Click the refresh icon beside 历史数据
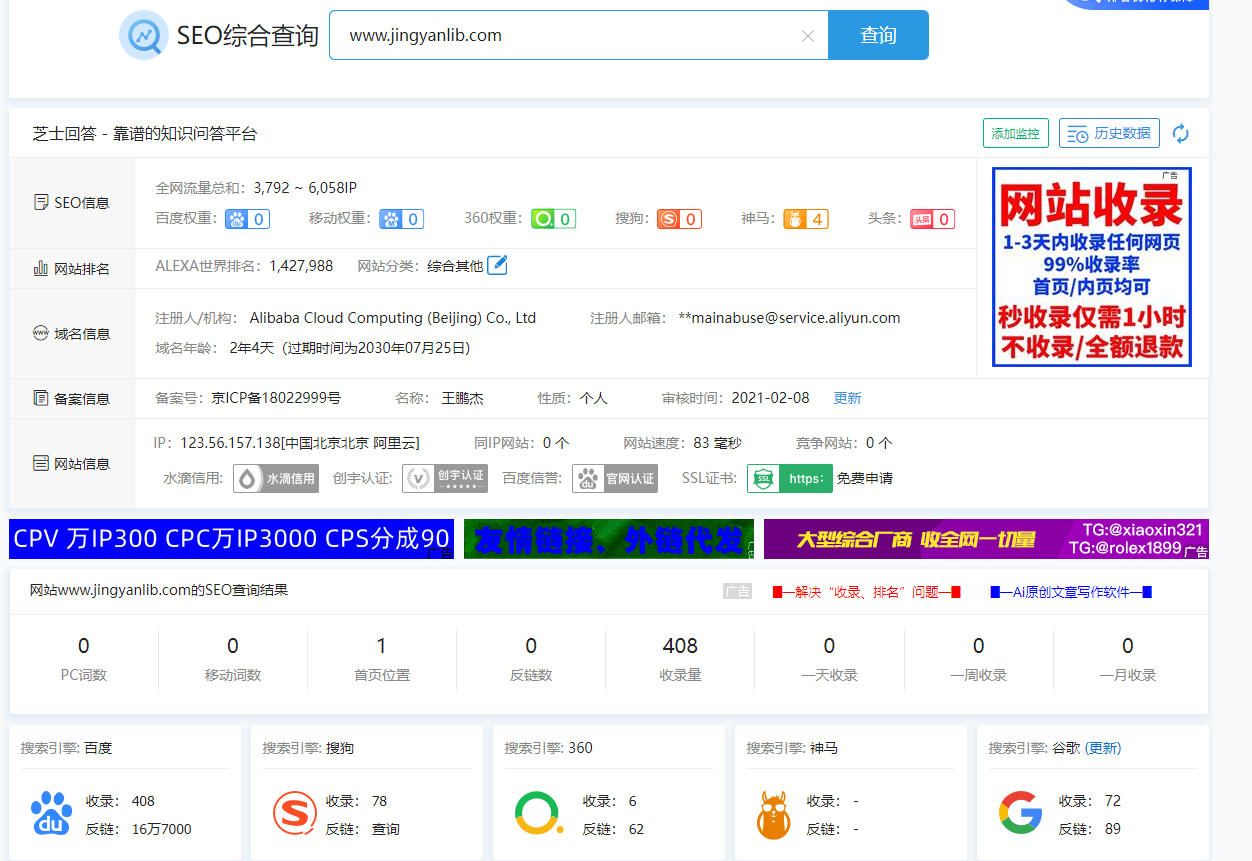The image size is (1252, 861). tap(1181, 134)
